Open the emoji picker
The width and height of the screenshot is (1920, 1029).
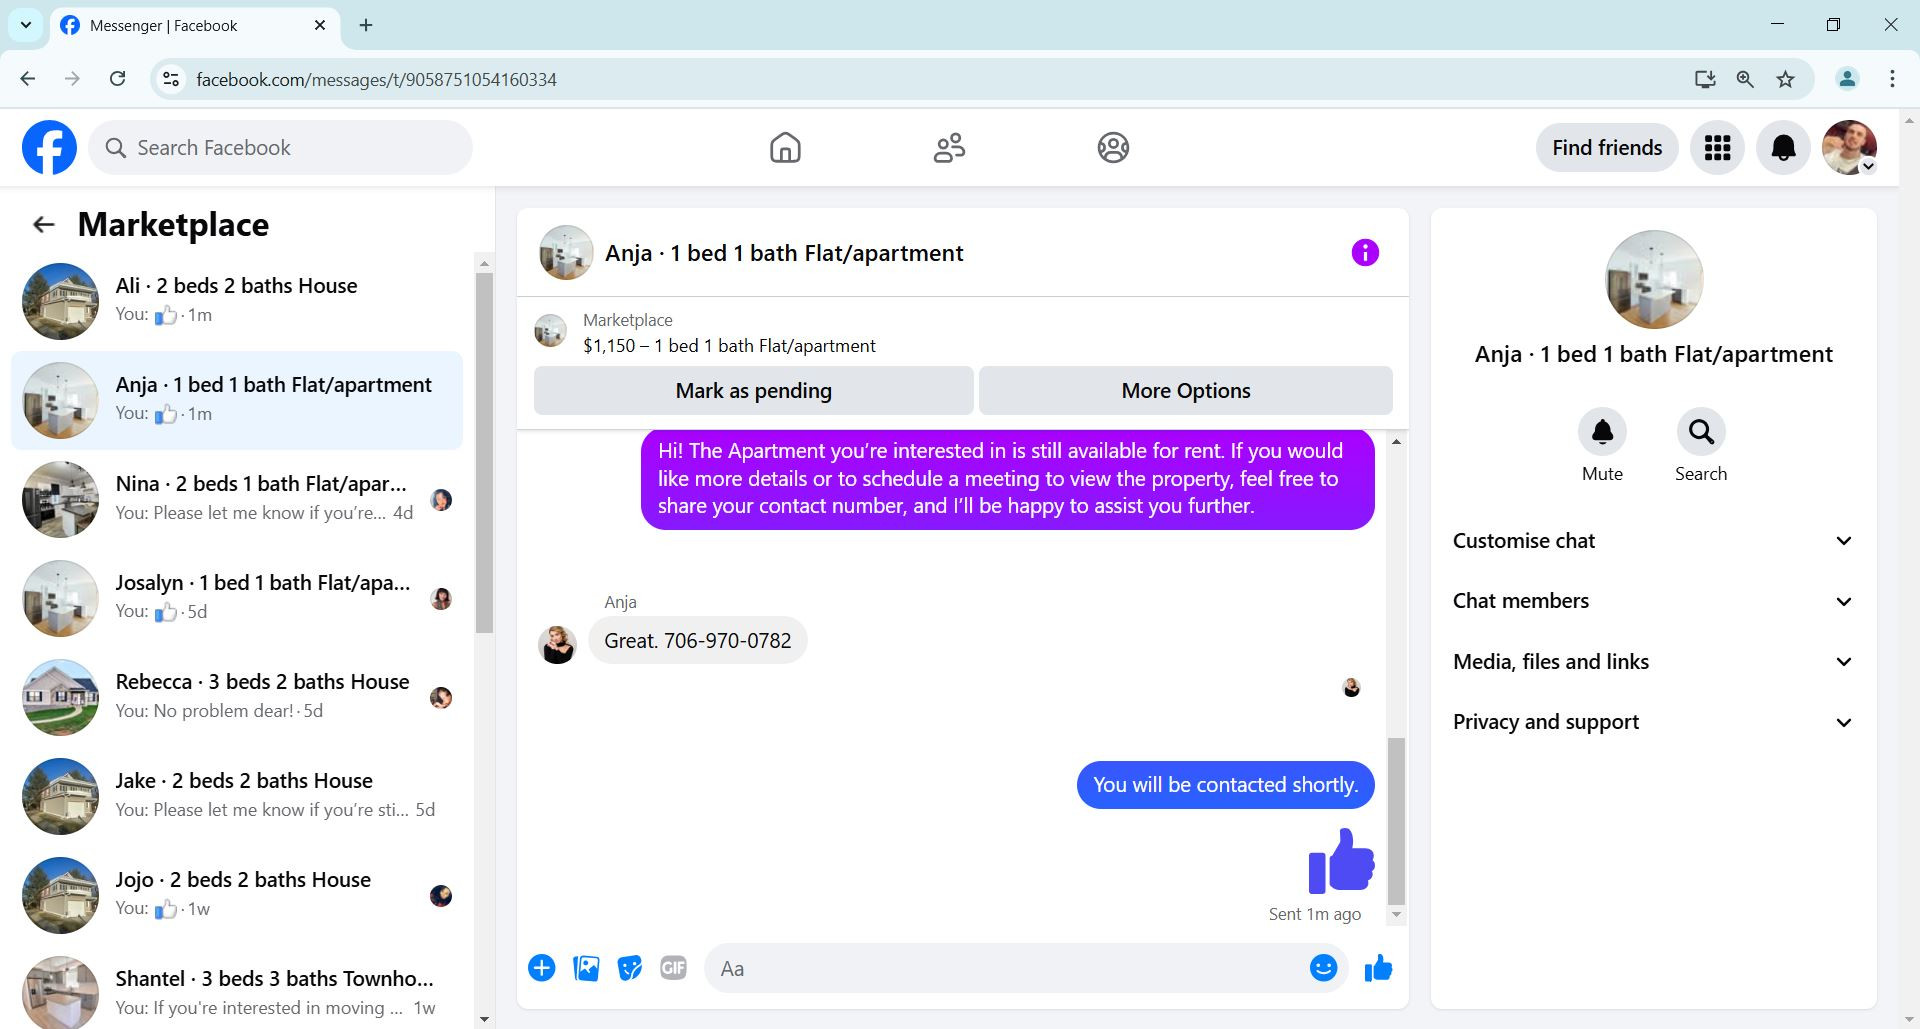tap(1323, 968)
